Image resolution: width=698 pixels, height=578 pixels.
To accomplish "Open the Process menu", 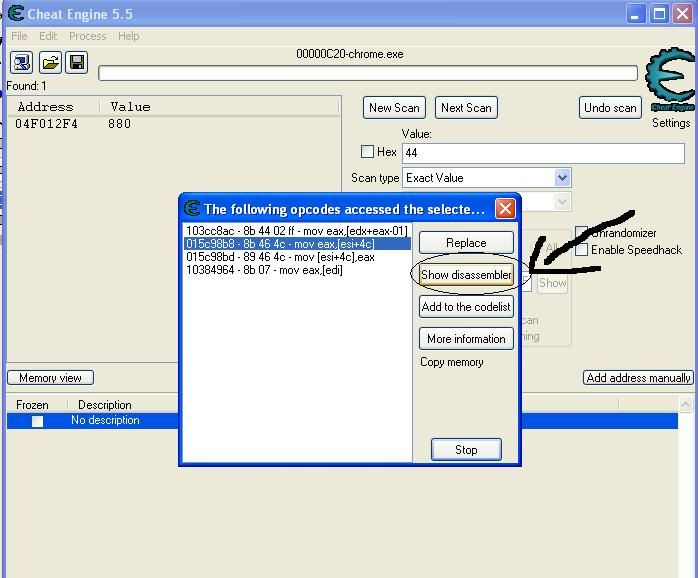I will click(88, 36).
